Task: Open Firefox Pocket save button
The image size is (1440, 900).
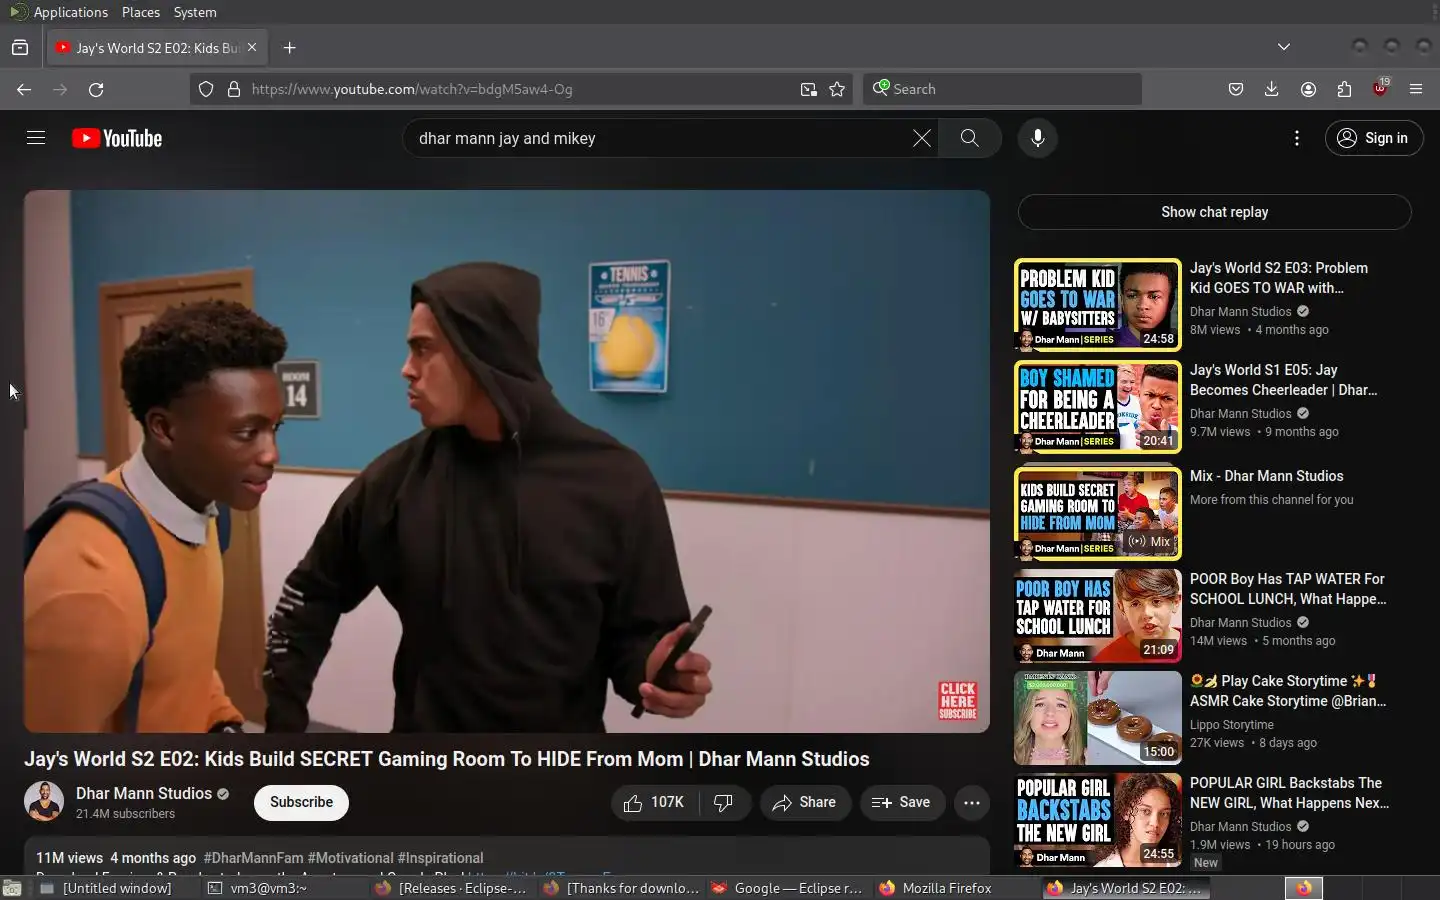Action: coord(1236,89)
